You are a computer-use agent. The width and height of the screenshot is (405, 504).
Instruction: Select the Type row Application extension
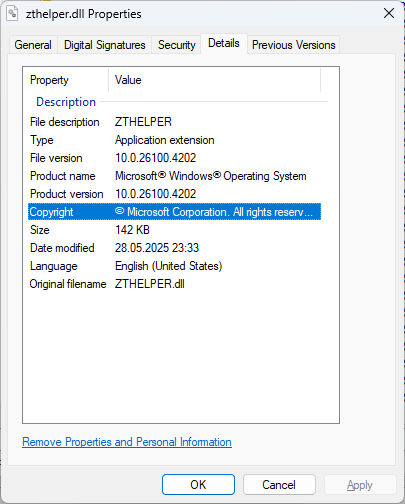(x=174, y=140)
